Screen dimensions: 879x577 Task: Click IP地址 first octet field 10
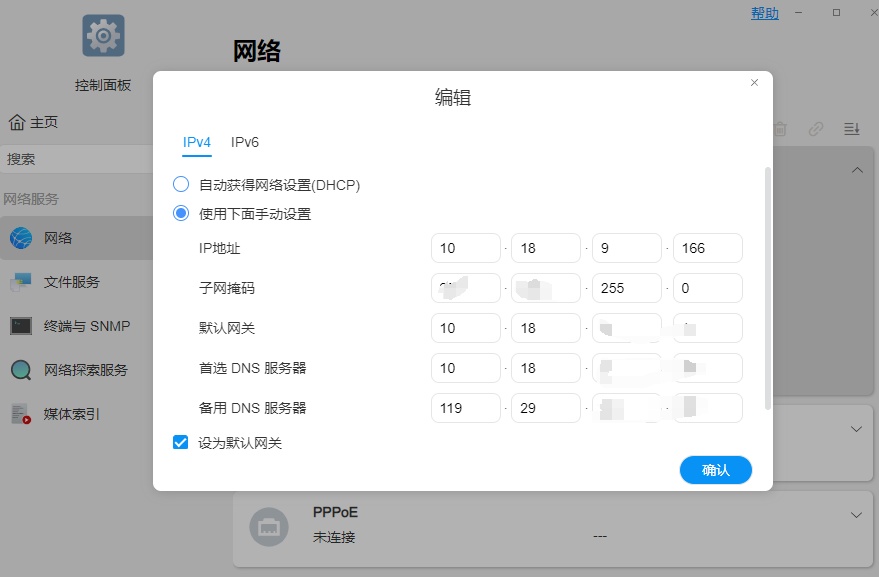point(466,248)
